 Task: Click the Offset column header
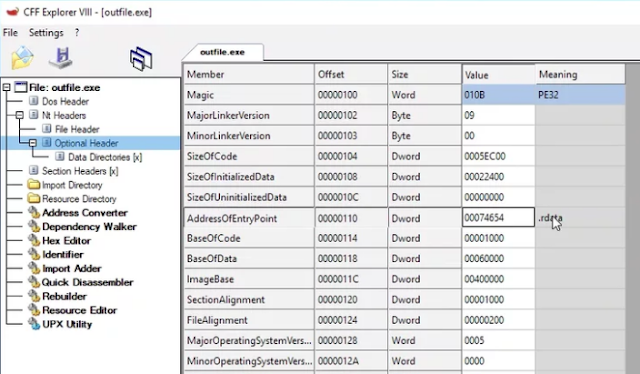(351, 74)
